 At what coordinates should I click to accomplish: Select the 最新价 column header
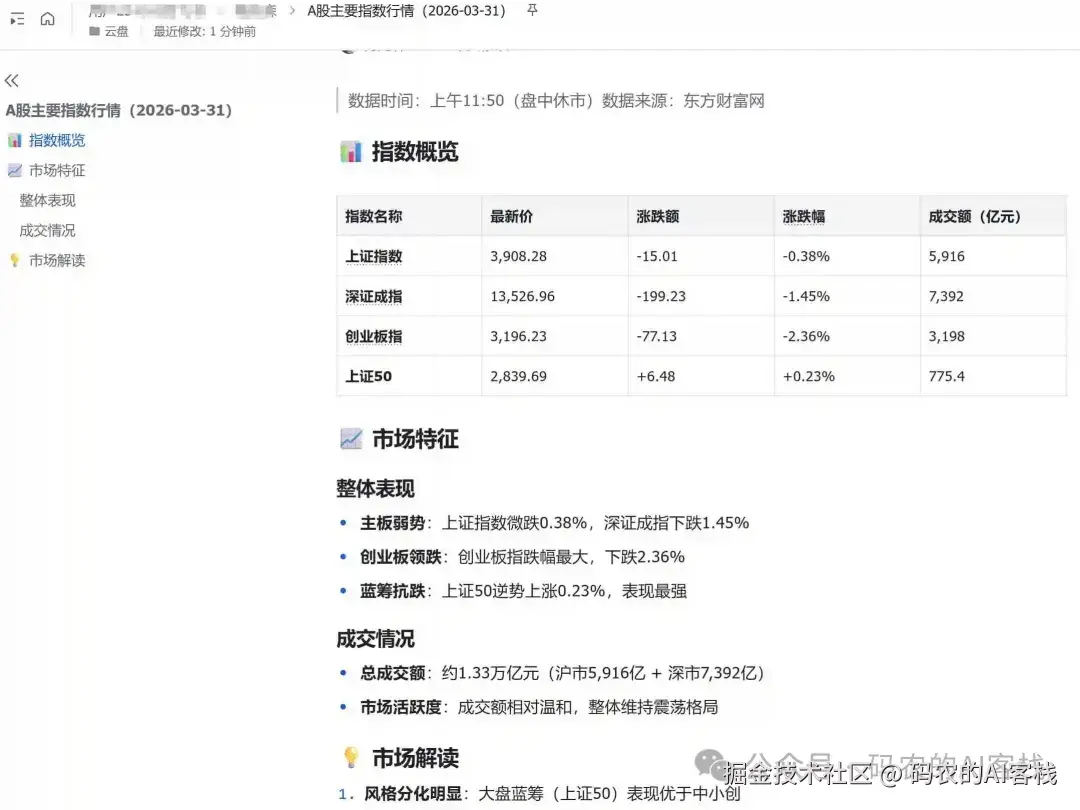click(554, 216)
